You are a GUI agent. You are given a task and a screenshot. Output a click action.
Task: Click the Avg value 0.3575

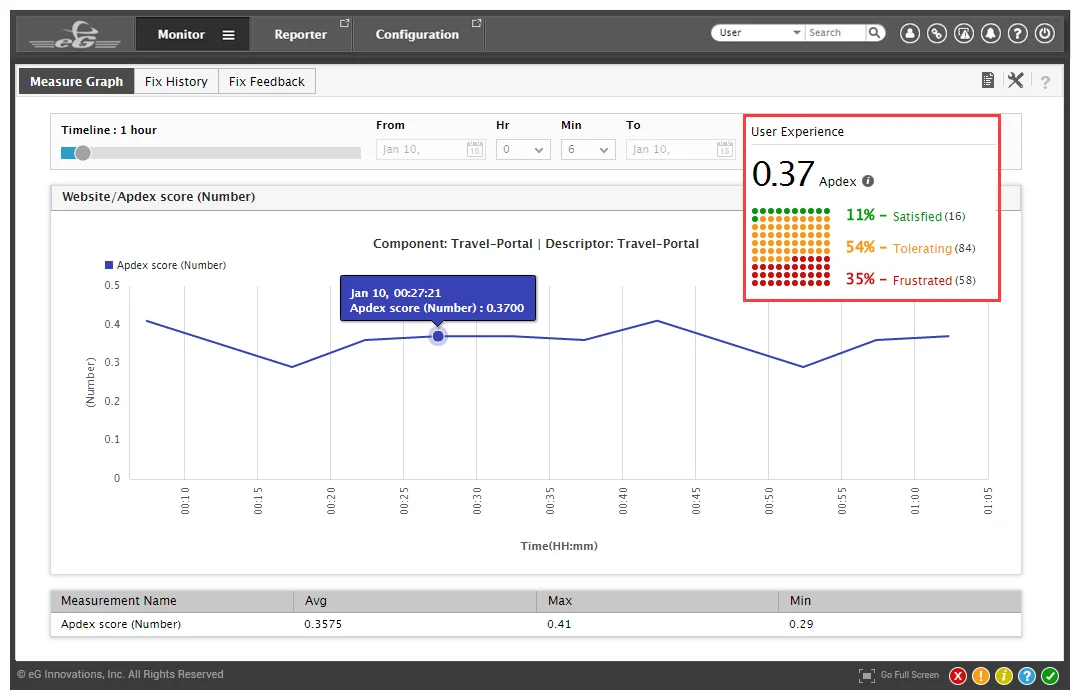[x=323, y=624]
